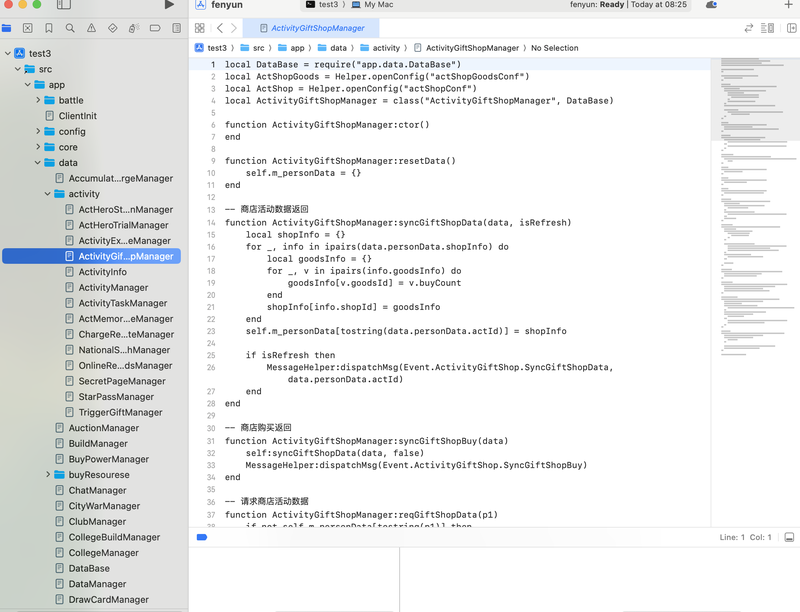800x612 pixels.
Task: Toggle the navigator sidebar visibility
Action: coord(64,5)
